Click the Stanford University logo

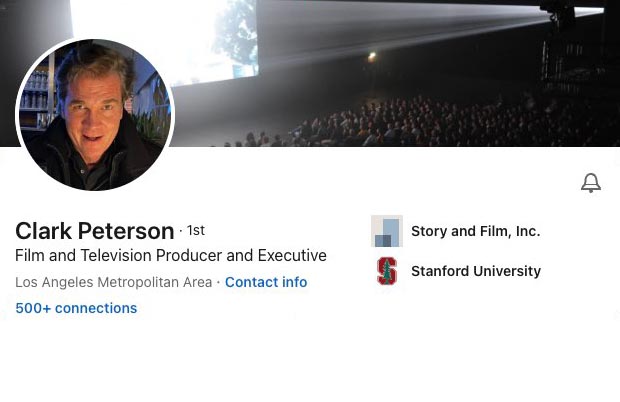386,271
